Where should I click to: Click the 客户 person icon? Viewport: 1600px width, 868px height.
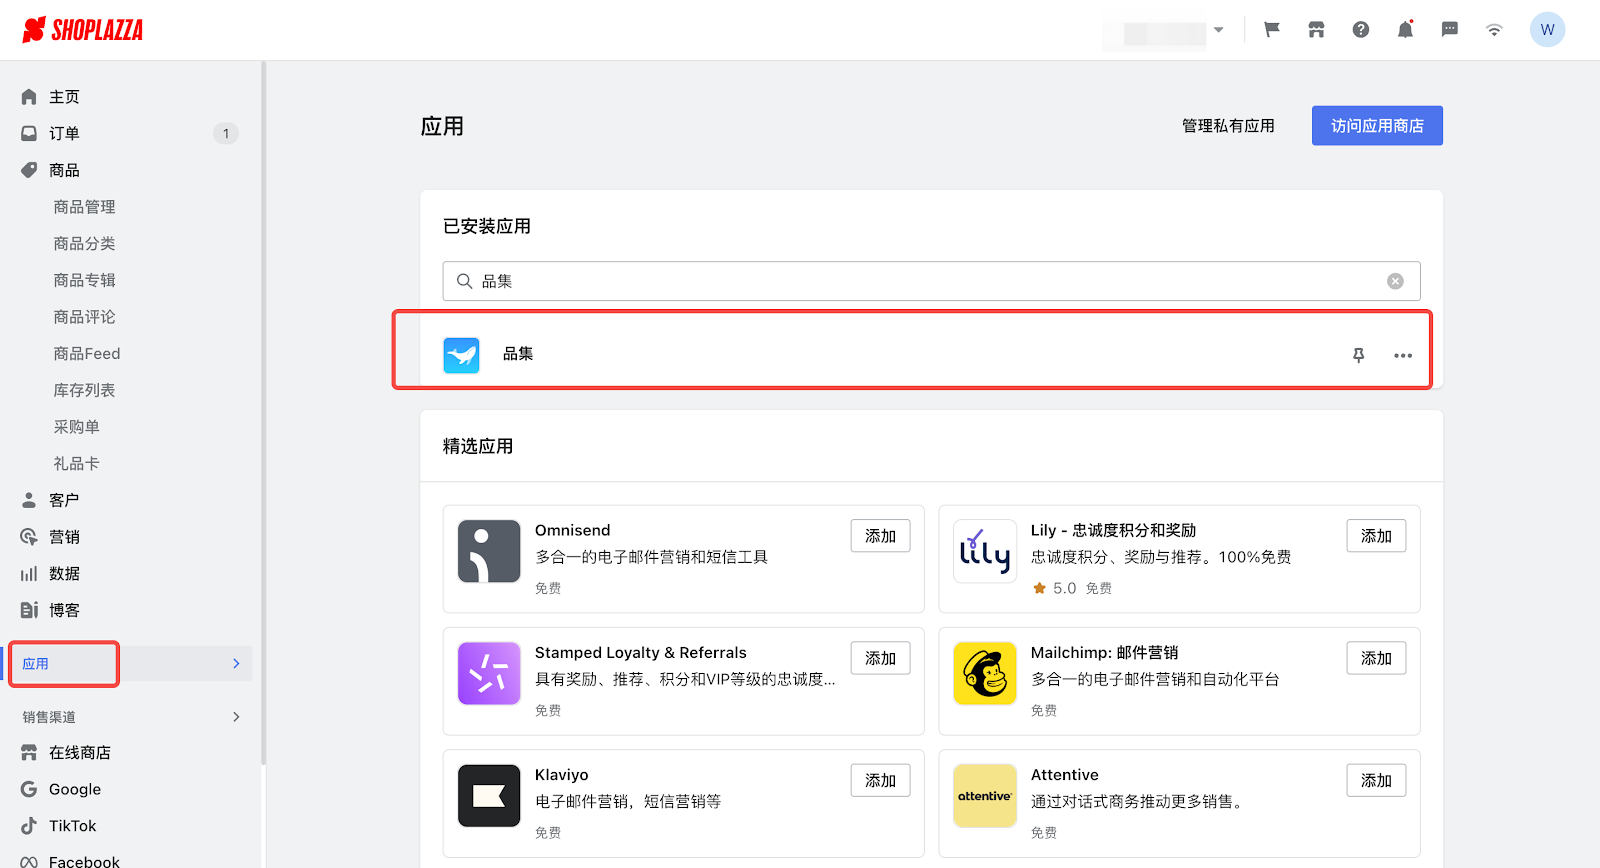coord(29,500)
